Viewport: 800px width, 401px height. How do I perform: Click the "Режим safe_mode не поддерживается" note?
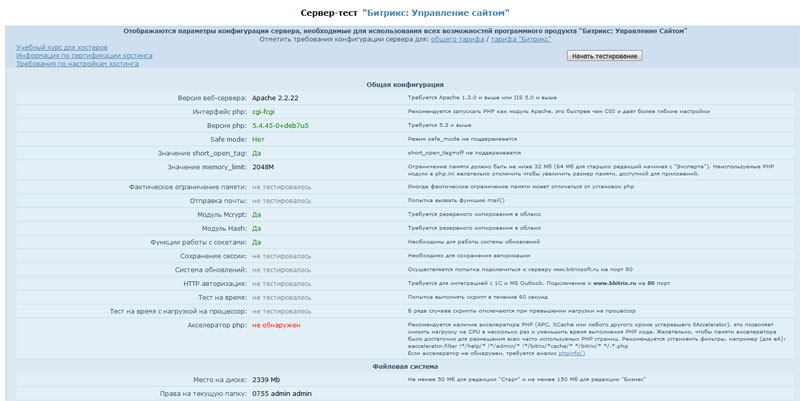[x=462, y=139]
